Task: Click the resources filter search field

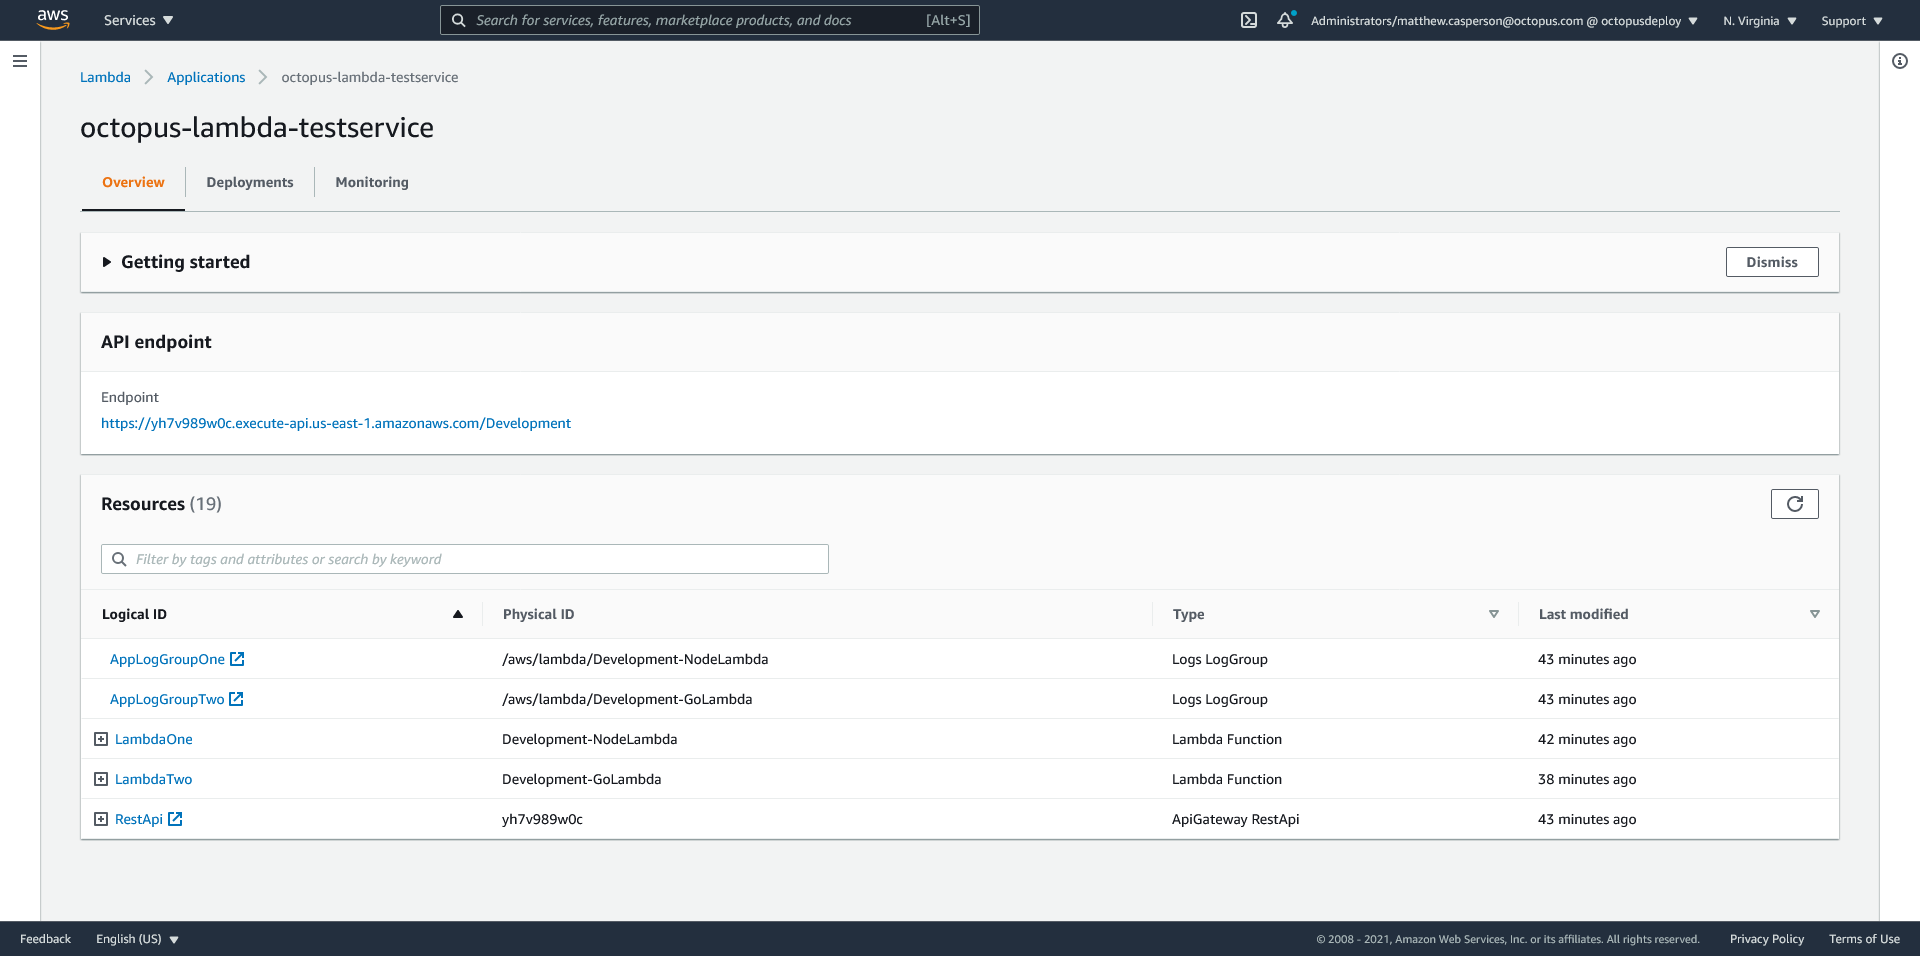Action: 465,559
